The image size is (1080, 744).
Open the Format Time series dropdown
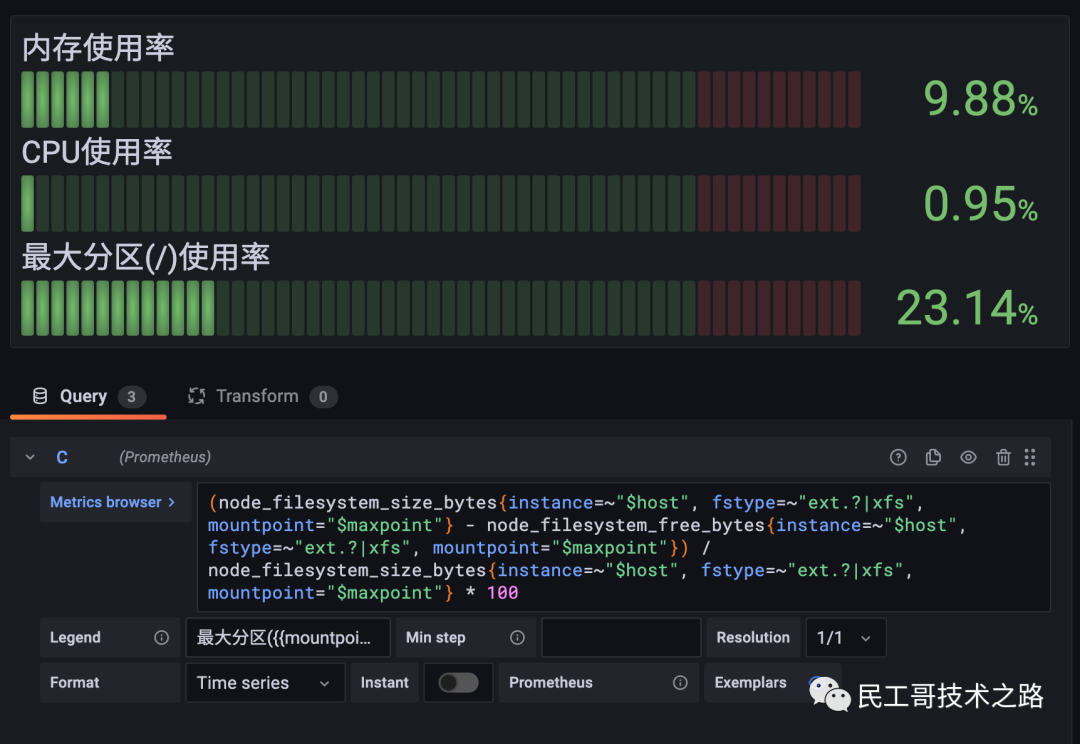(x=265, y=683)
